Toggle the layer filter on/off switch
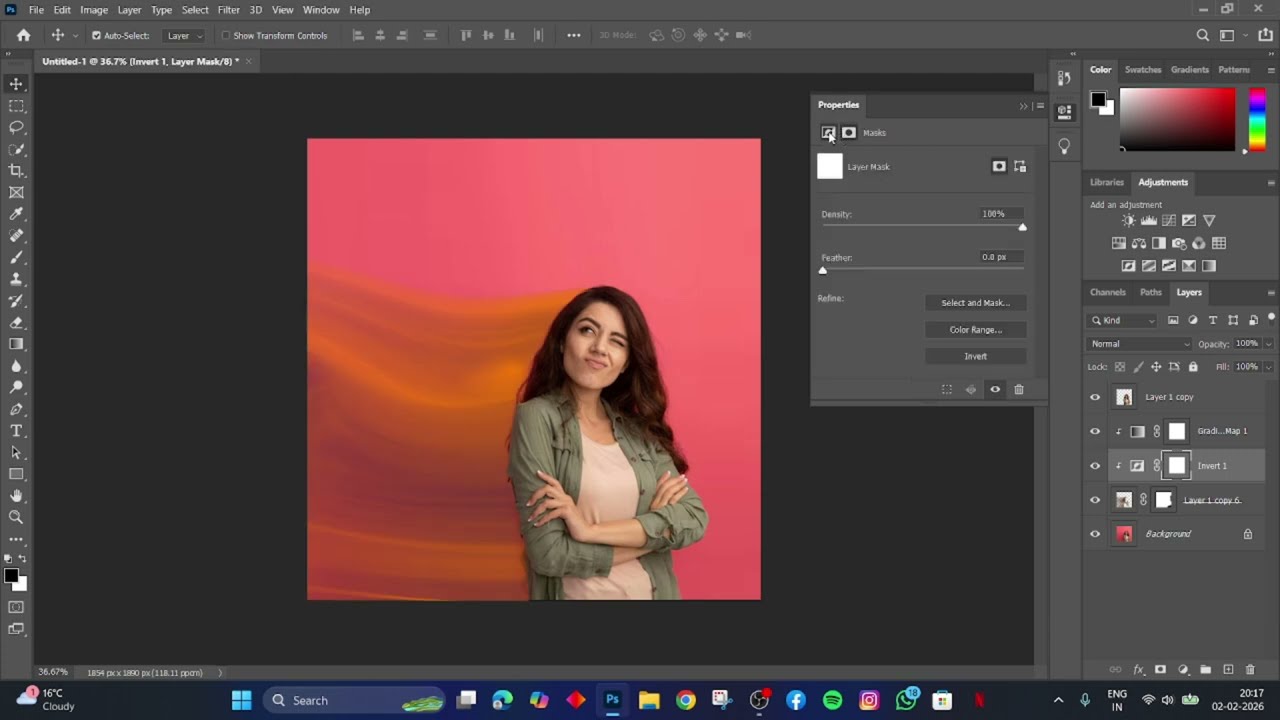The width and height of the screenshot is (1280, 720). tap(1272, 318)
